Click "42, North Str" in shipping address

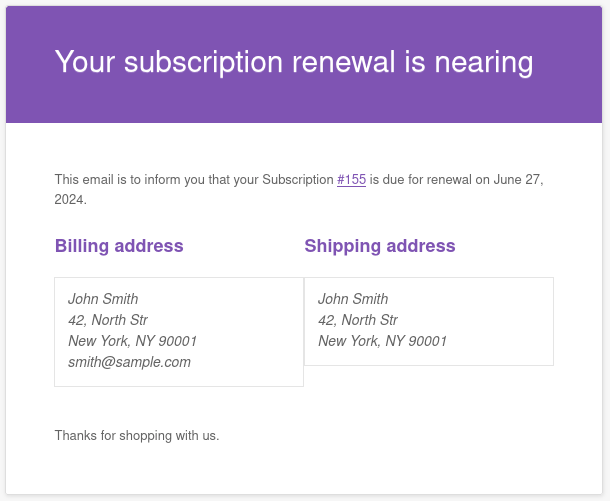pyautogui.click(x=358, y=320)
